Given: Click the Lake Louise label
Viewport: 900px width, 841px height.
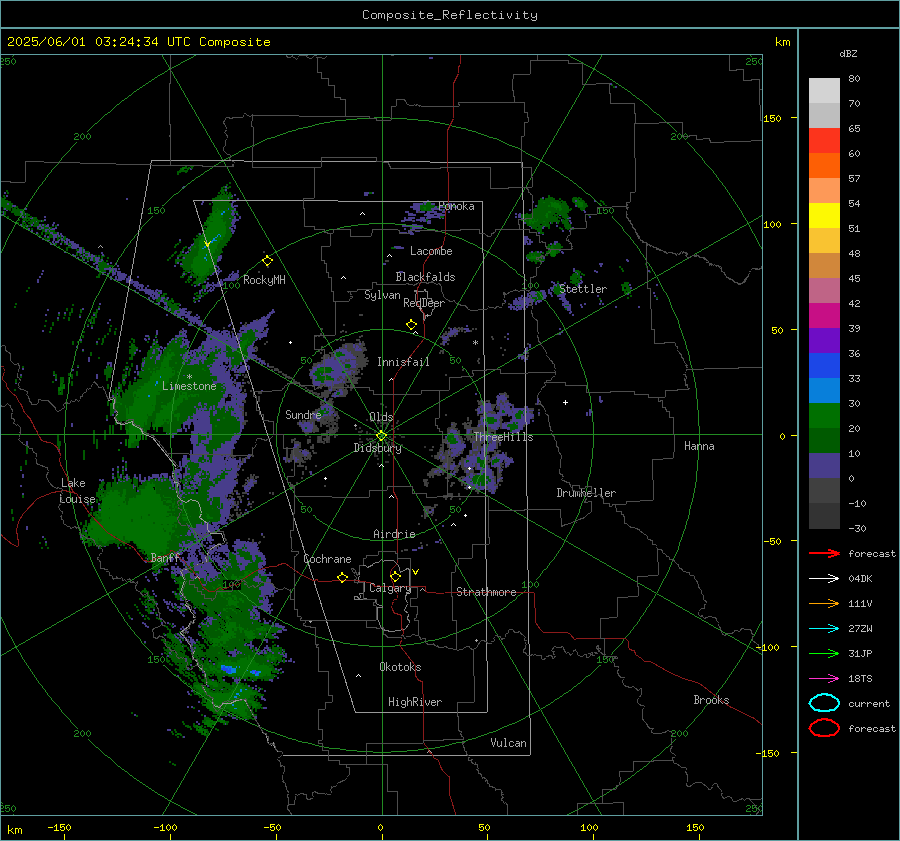Looking at the screenshot, I should pos(77,491).
